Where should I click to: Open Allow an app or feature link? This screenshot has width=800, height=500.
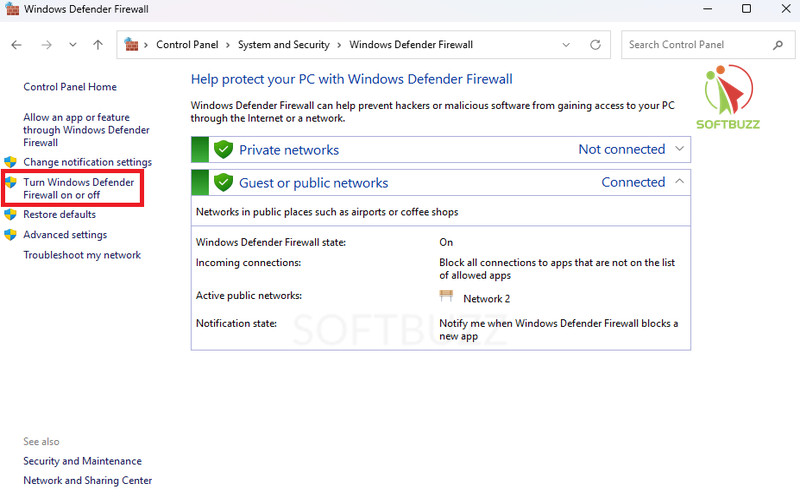click(86, 130)
